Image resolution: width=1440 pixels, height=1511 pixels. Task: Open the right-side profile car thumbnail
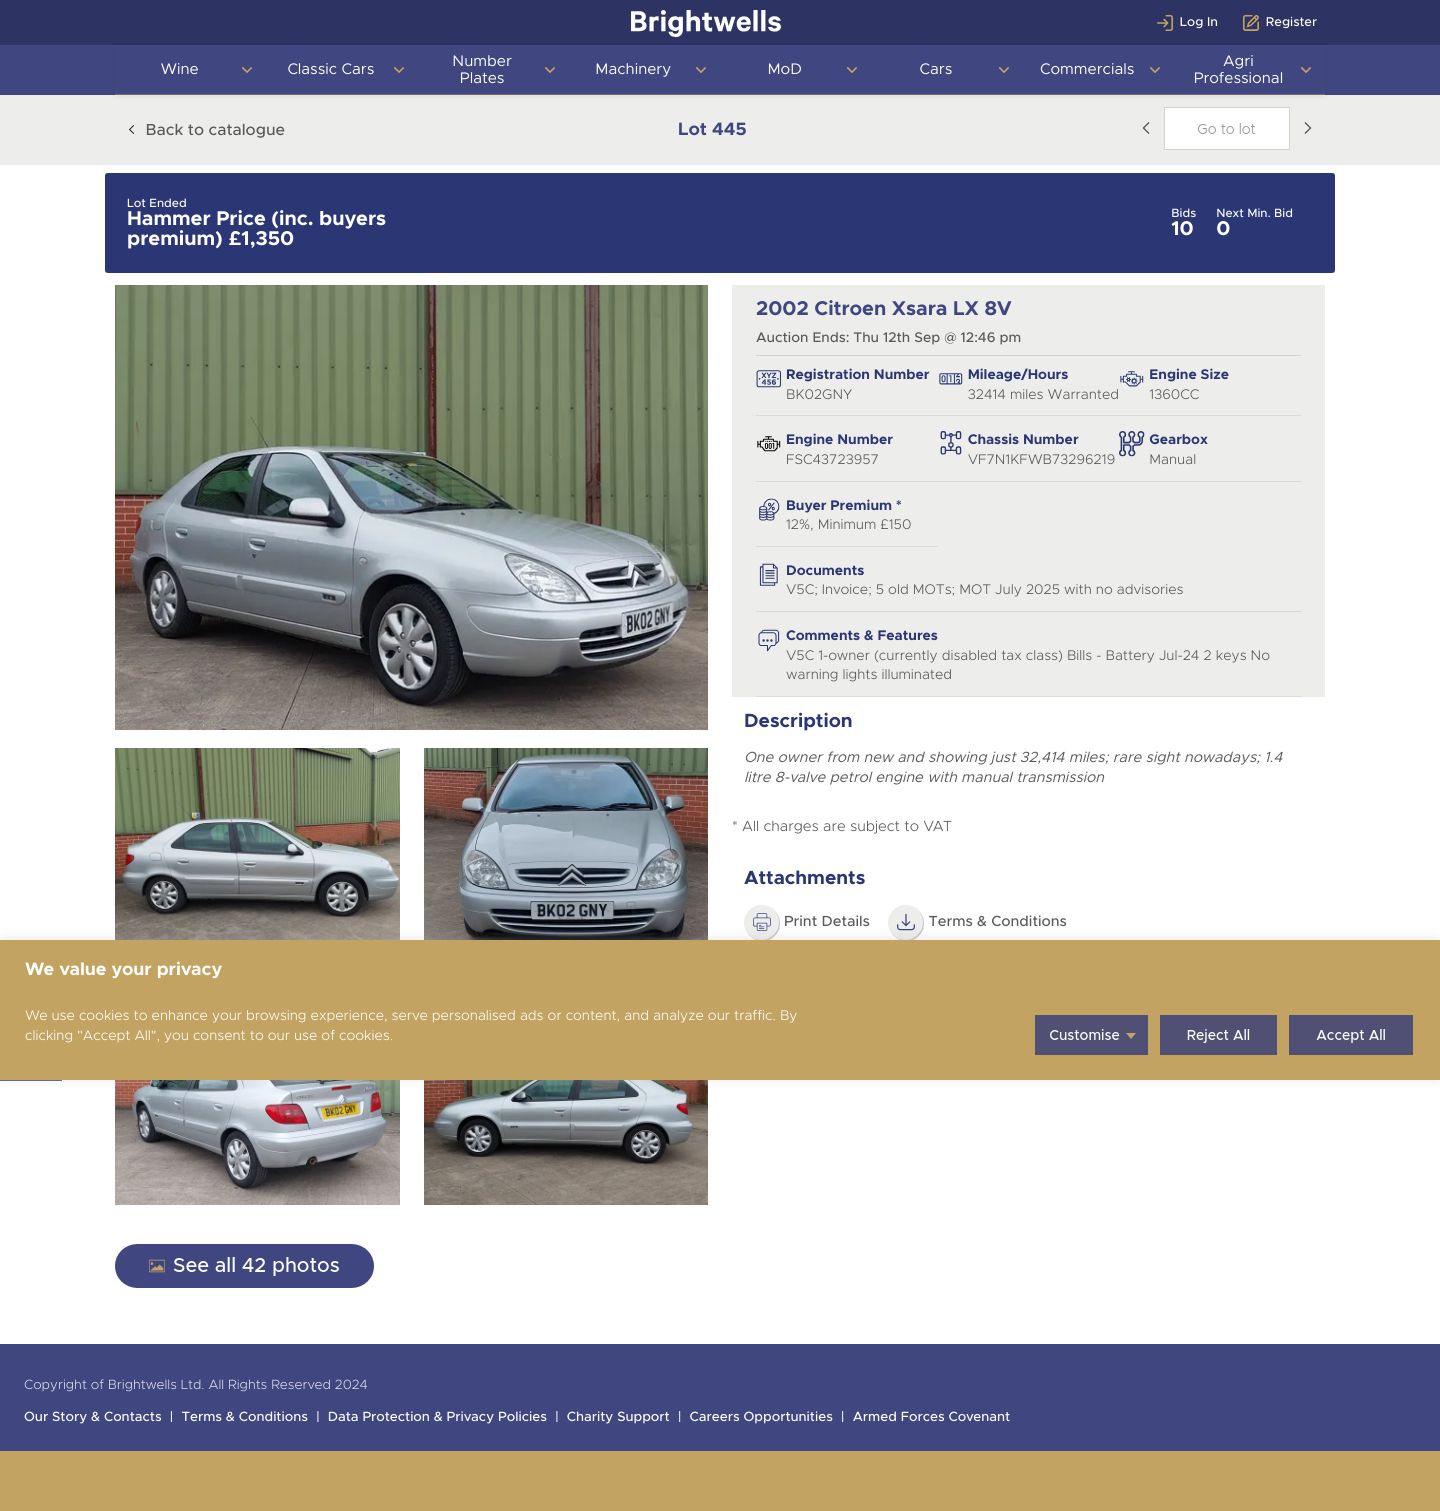point(566,1142)
